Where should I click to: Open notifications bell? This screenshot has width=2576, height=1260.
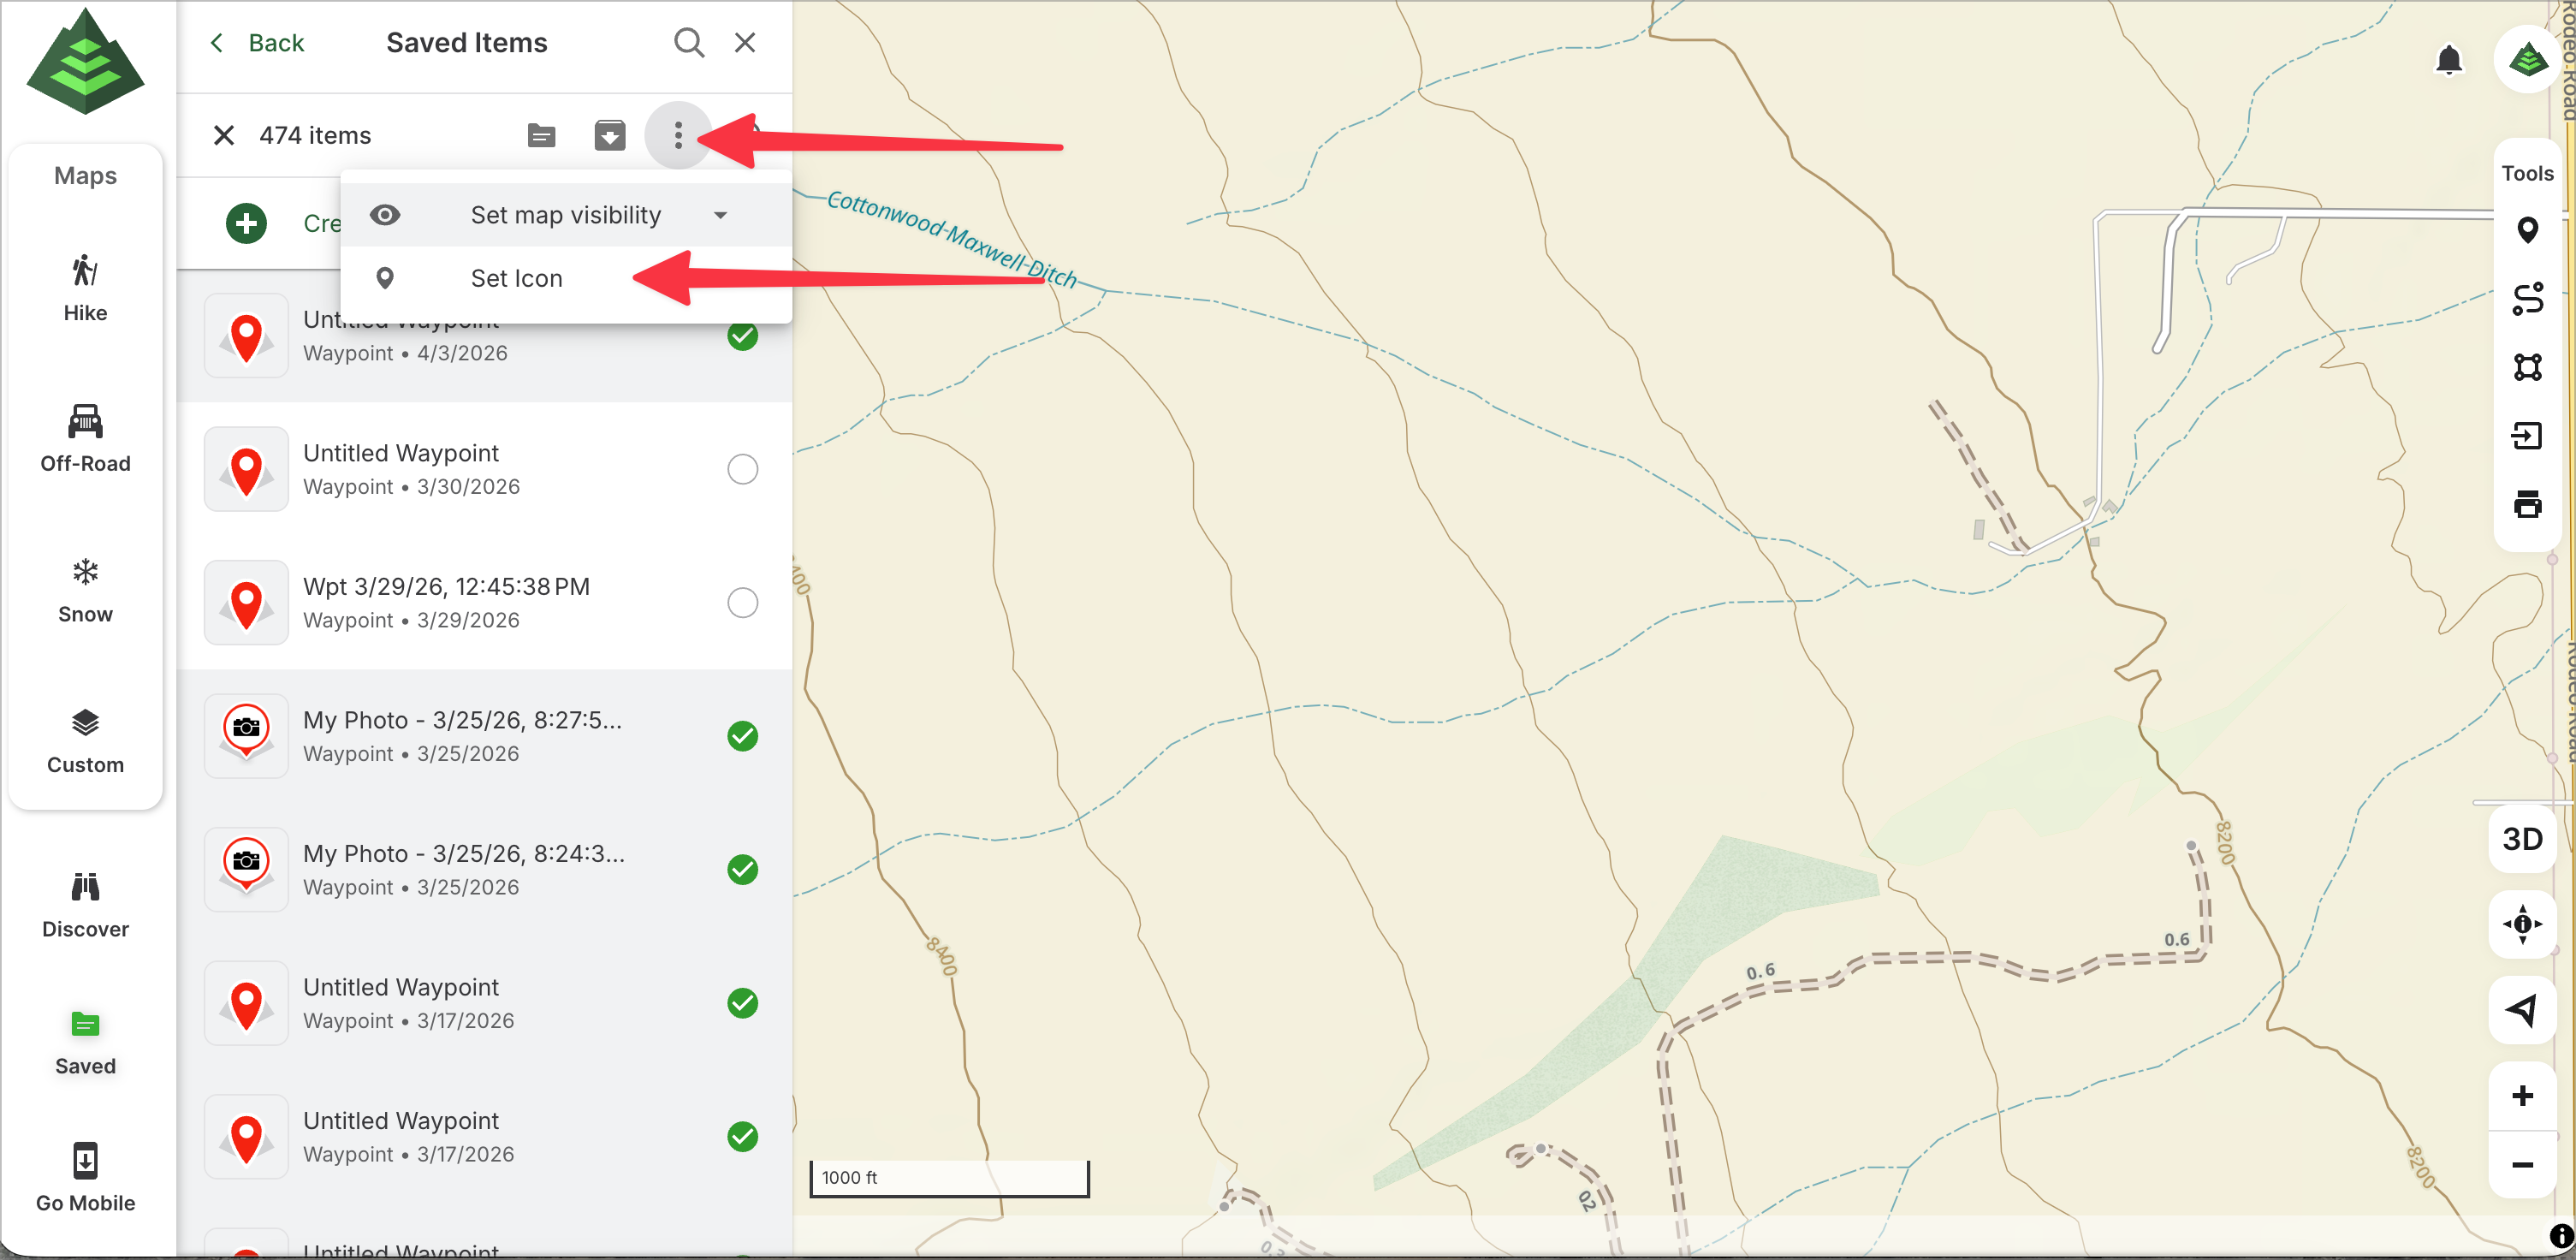2448,60
